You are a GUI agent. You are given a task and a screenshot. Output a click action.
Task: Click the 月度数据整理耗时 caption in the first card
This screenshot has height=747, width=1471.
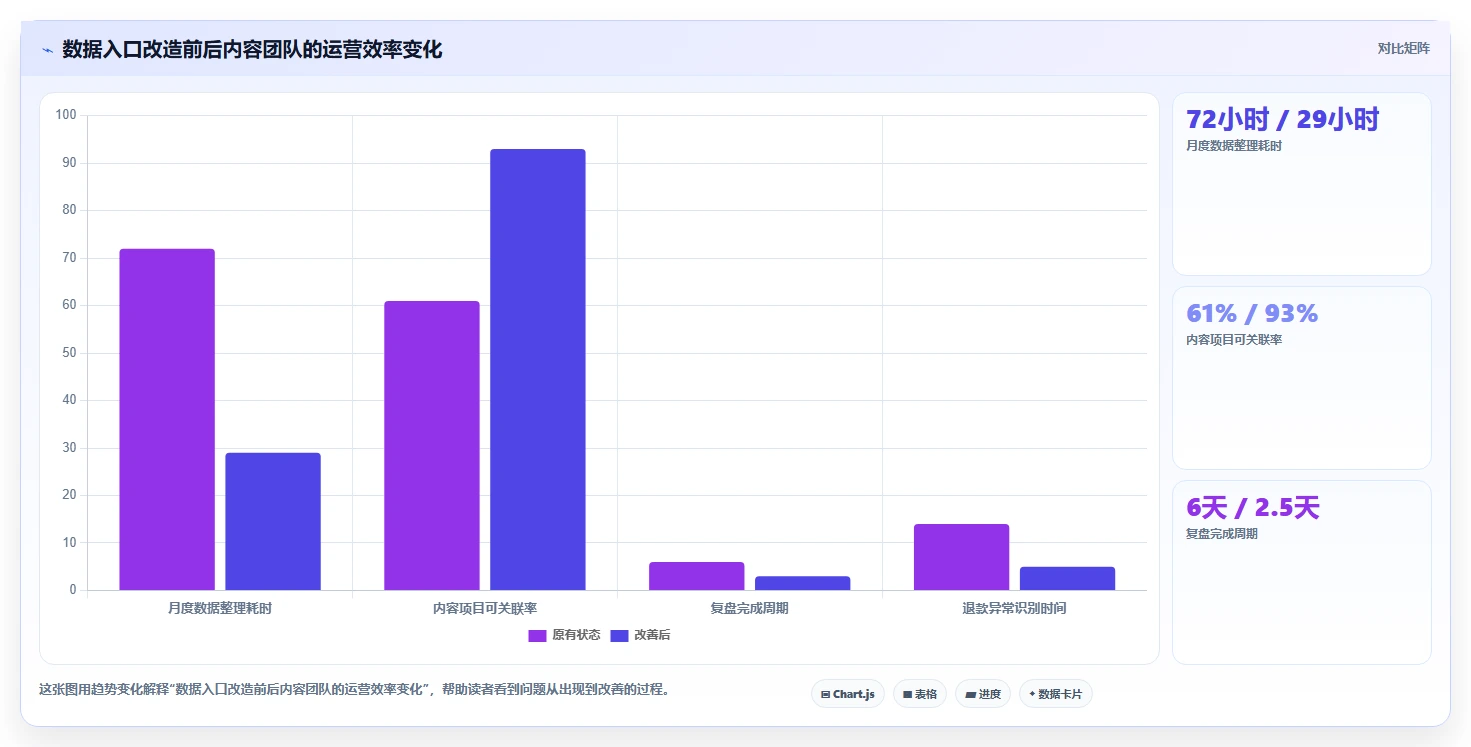point(1234,146)
